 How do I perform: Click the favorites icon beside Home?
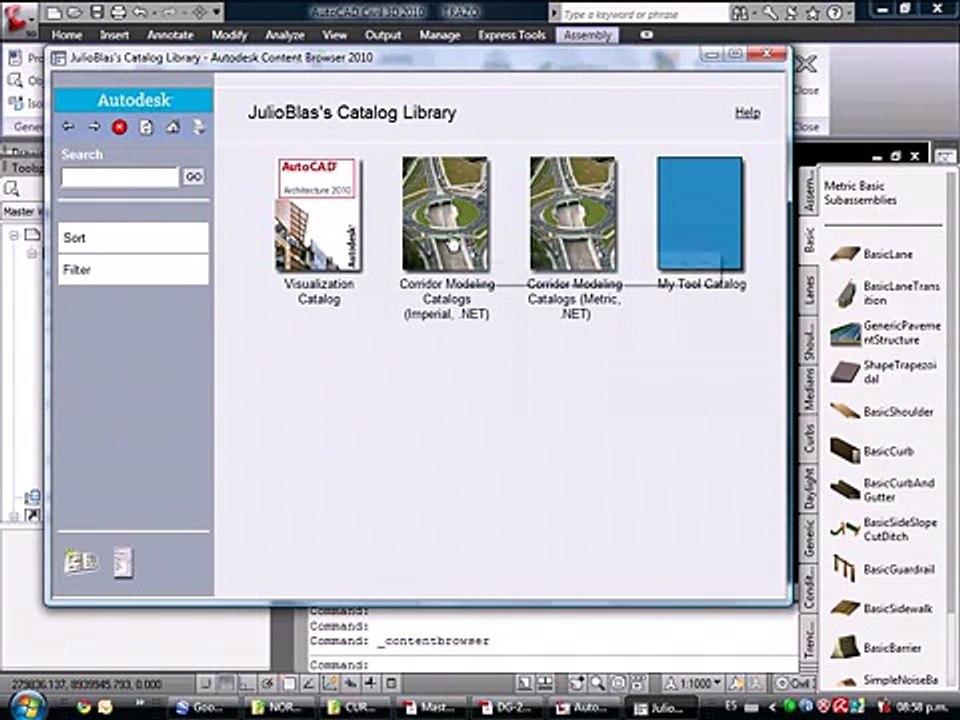(199, 127)
